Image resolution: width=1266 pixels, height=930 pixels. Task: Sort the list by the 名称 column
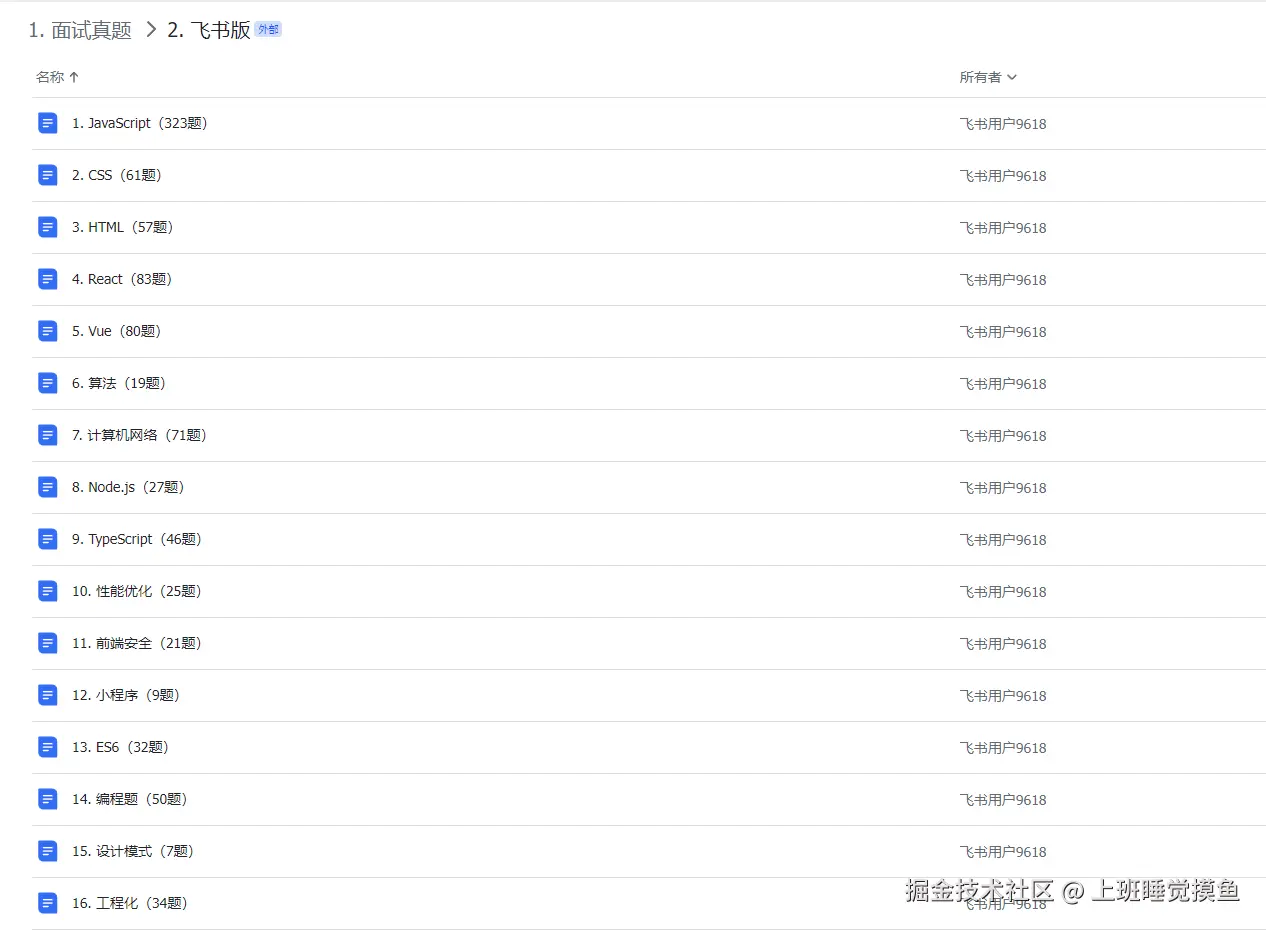(x=57, y=77)
